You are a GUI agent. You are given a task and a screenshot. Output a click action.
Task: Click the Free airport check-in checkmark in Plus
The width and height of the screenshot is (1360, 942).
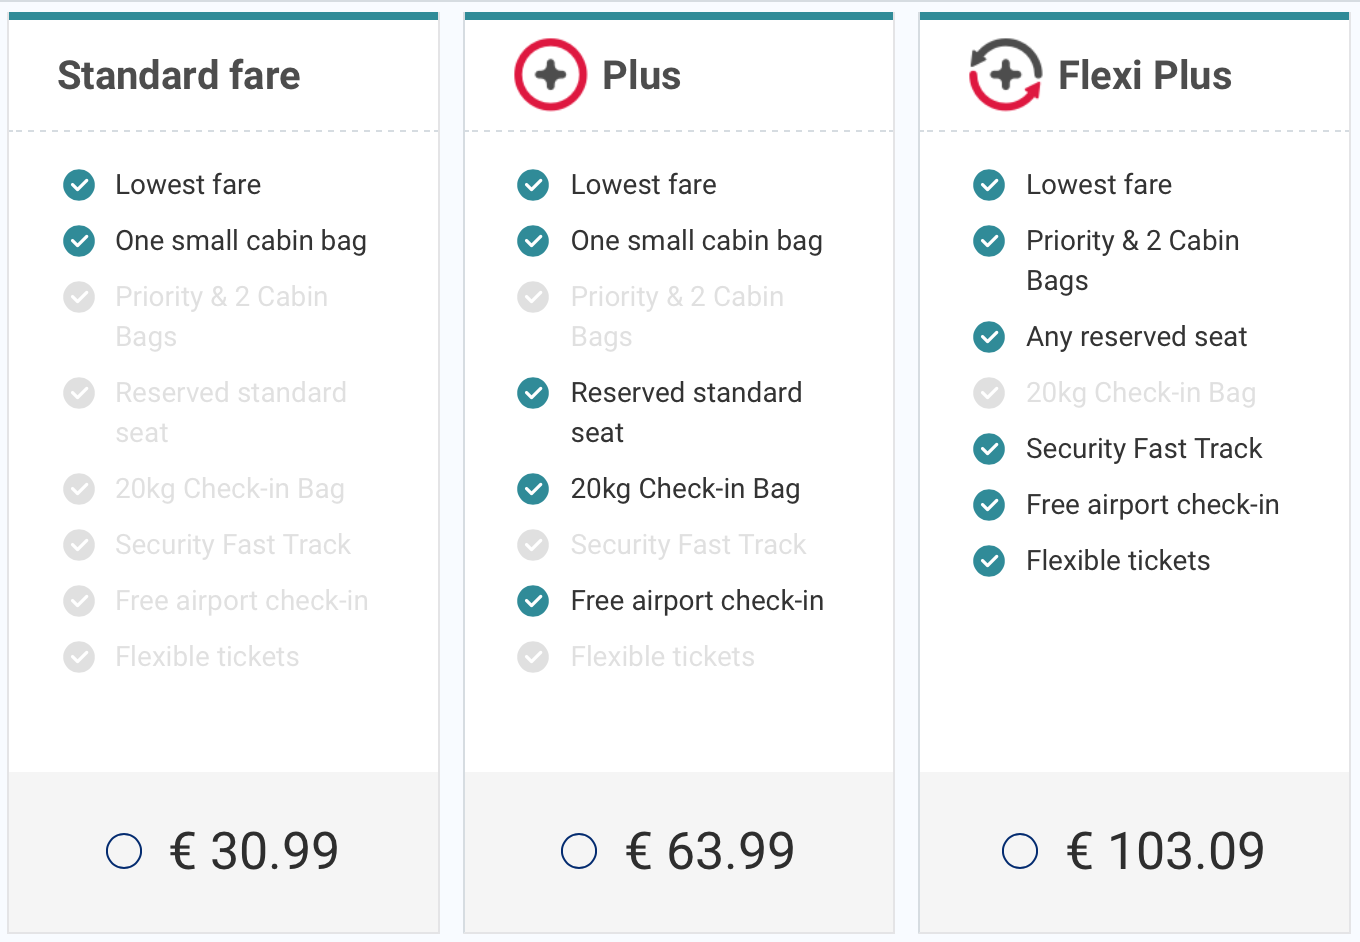[x=533, y=601]
